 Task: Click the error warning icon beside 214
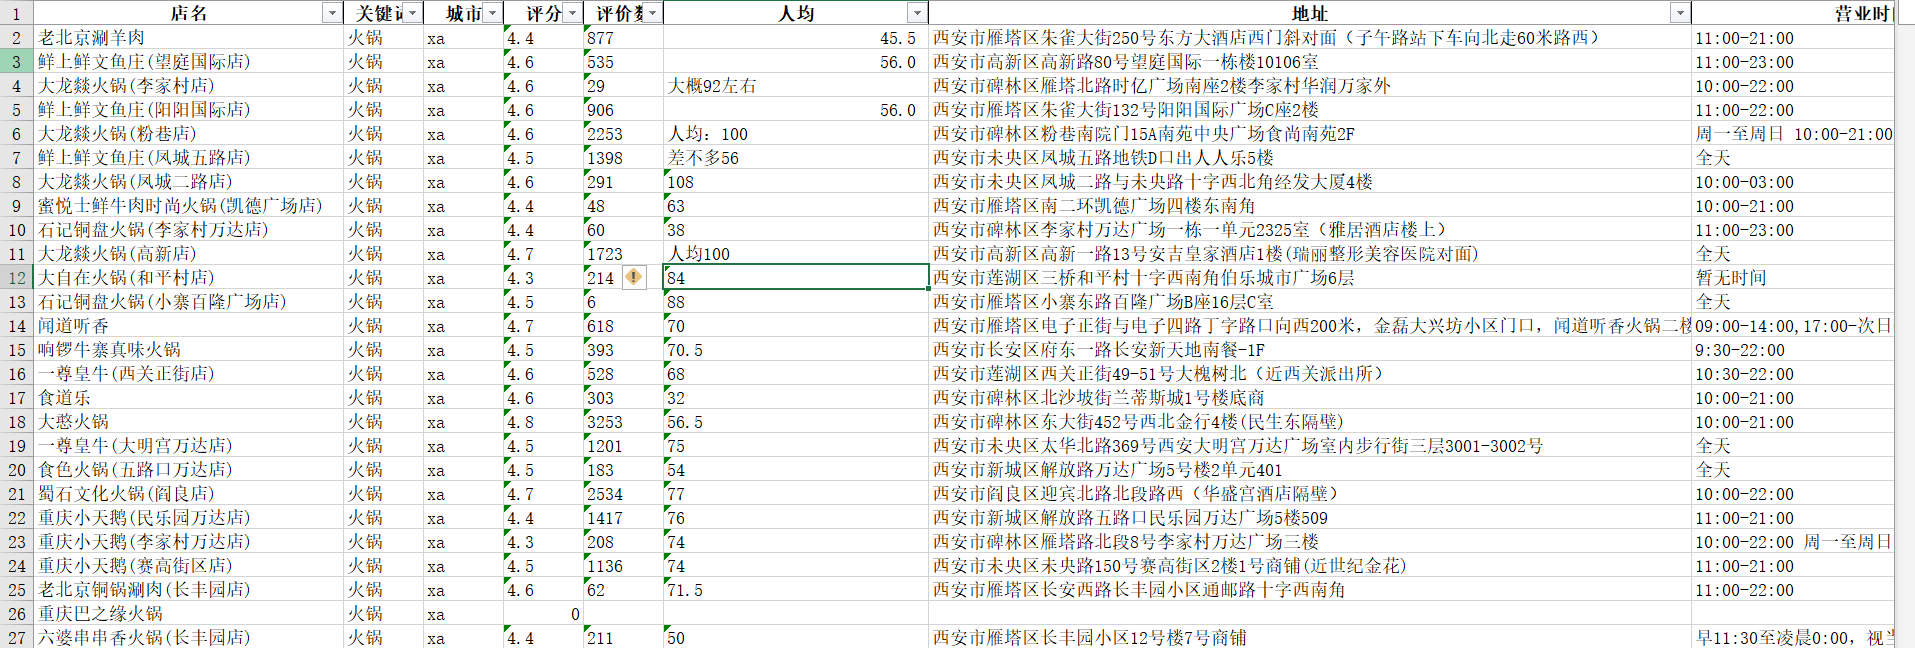(634, 277)
